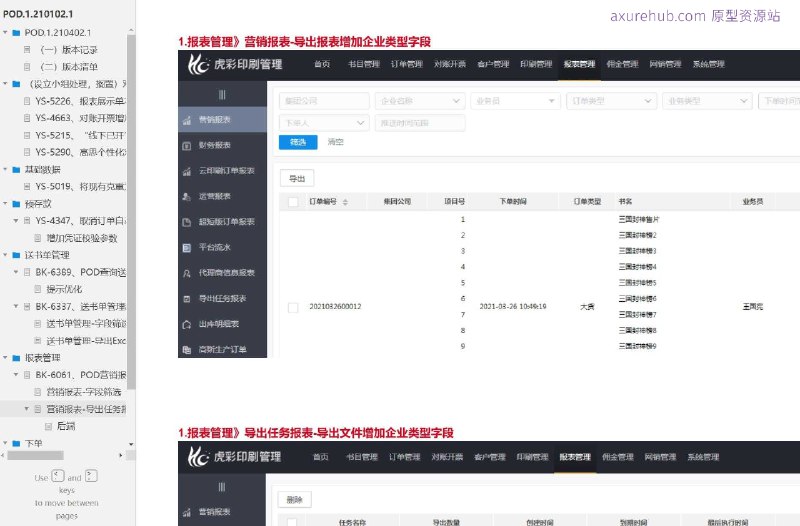The width and height of the screenshot is (800, 526).
Task: Click the 代理商信息报表 sidebar icon
Action: (x=187, y=273)
